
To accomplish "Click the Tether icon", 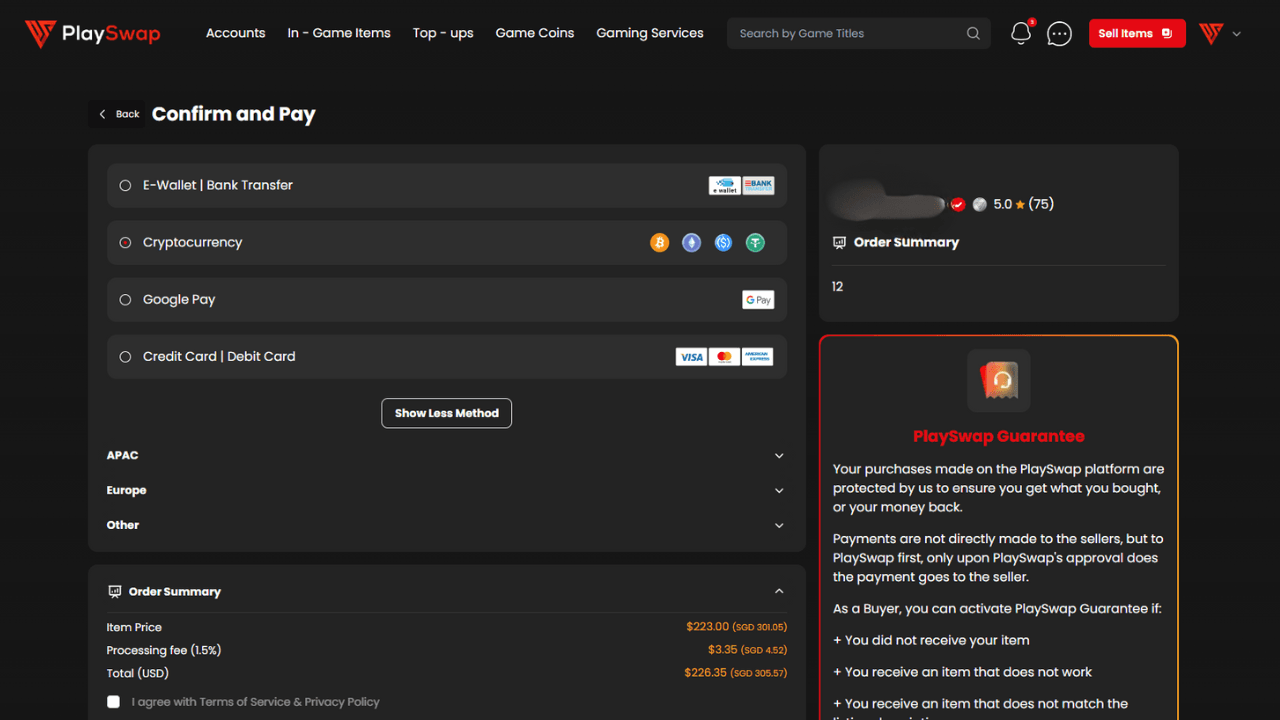I will pyautogui.click(x=755, y=242).
